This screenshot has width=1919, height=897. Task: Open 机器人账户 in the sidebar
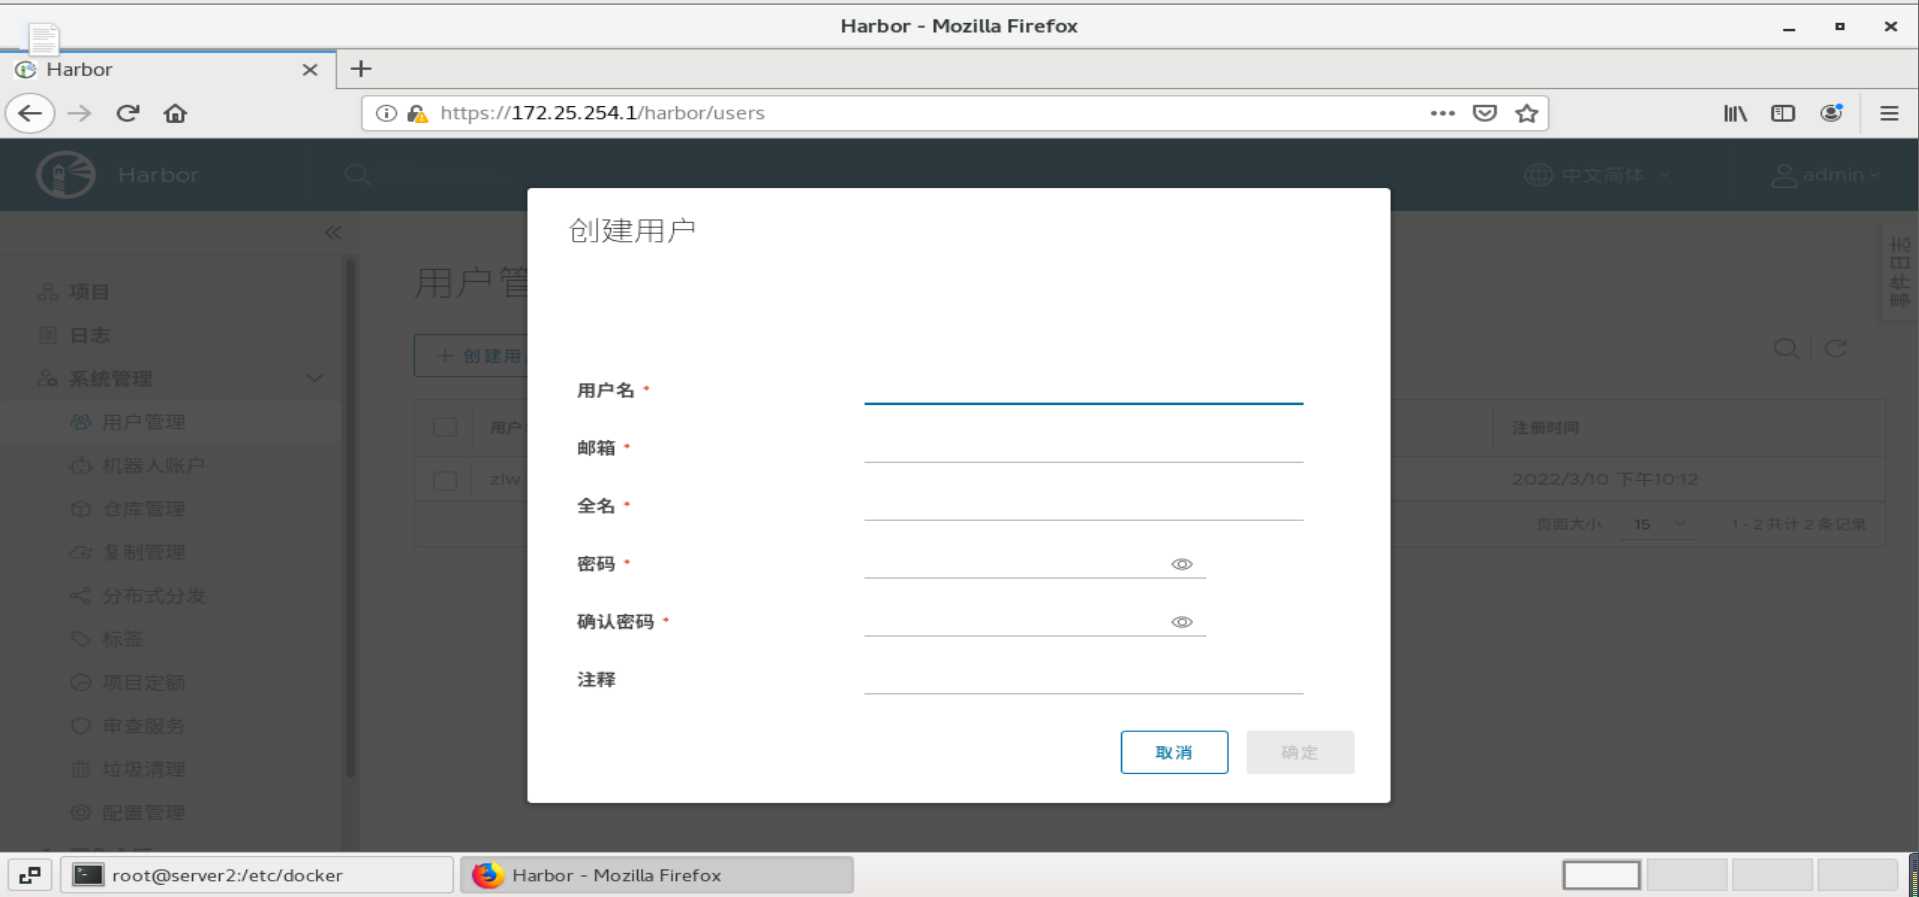pos(153,465)
